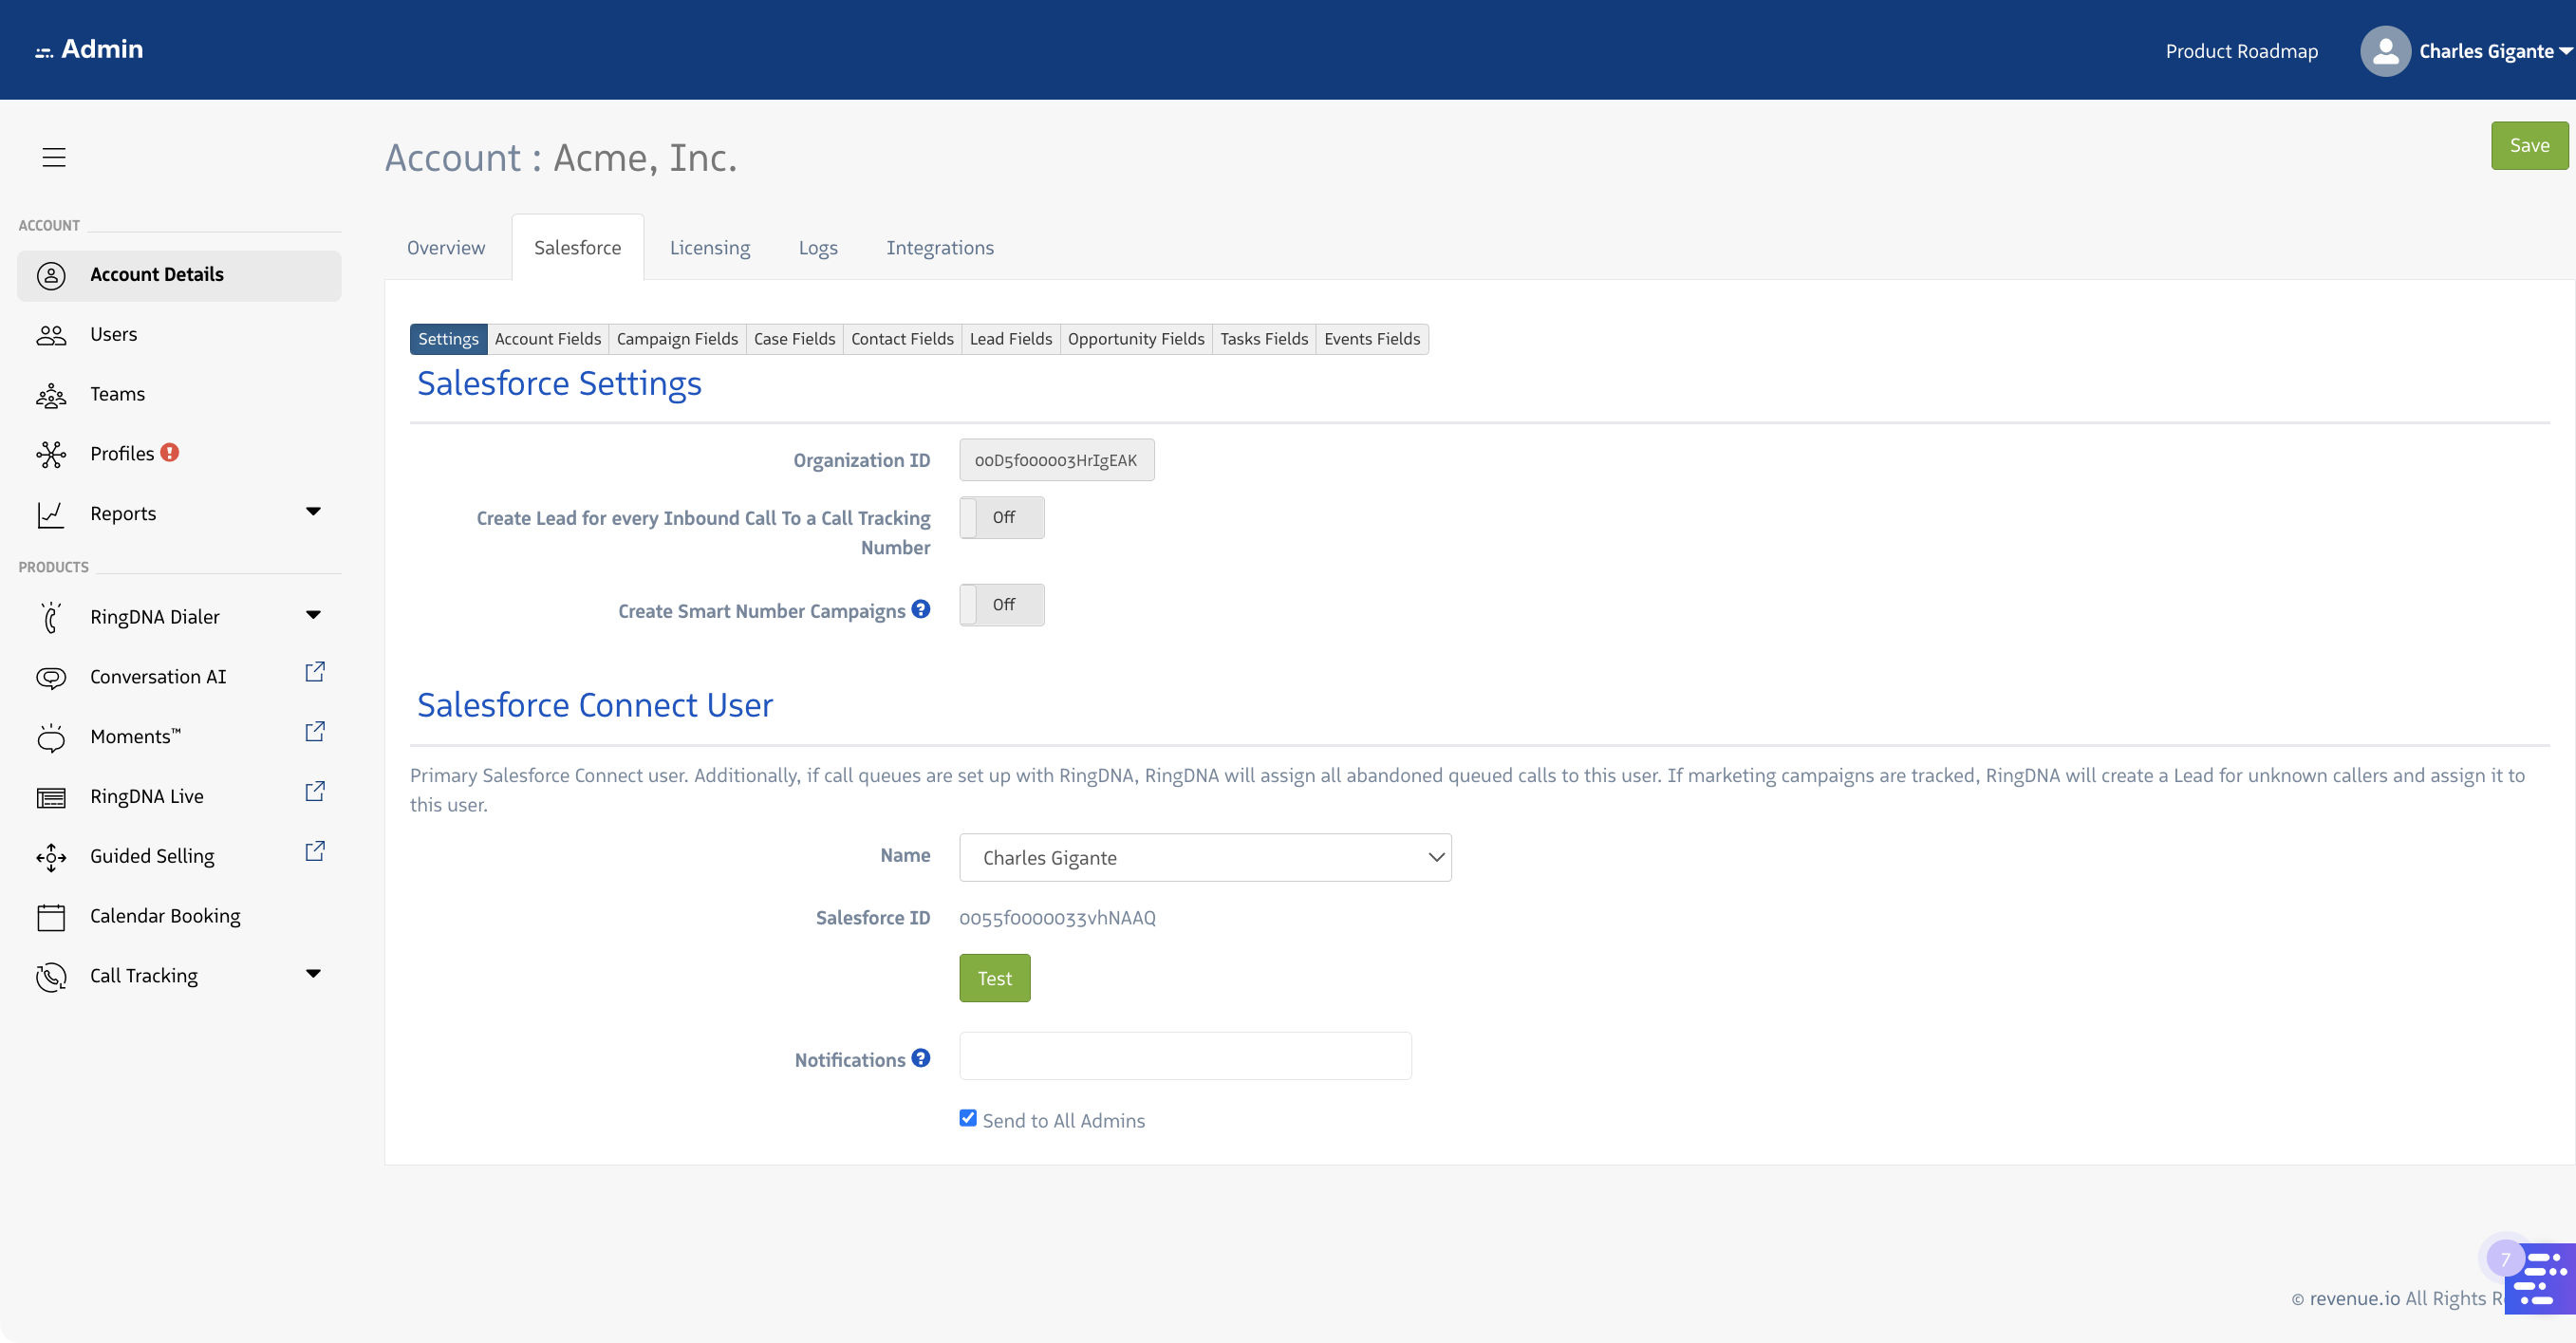Open the chat widget icon

(2540, 1278)
